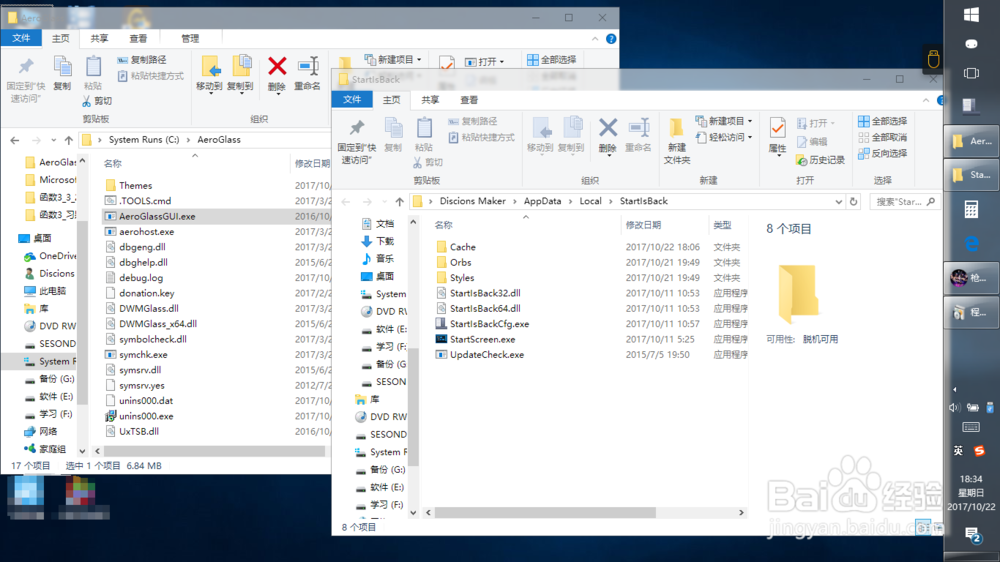
Task: Click the red Delete icon in AeroGlass window
Action: point(277,73)
